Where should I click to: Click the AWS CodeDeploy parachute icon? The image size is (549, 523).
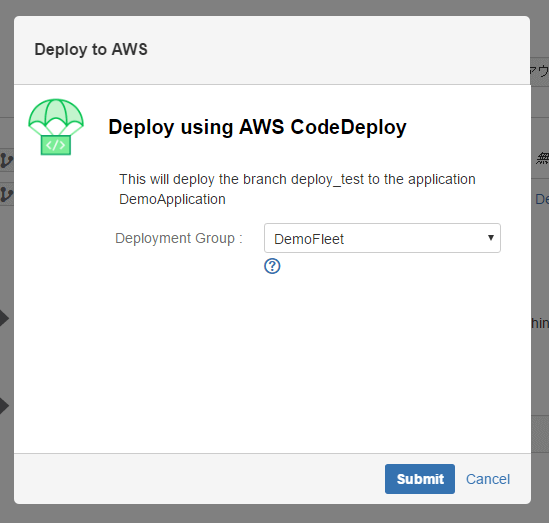[x=56, y=127]
